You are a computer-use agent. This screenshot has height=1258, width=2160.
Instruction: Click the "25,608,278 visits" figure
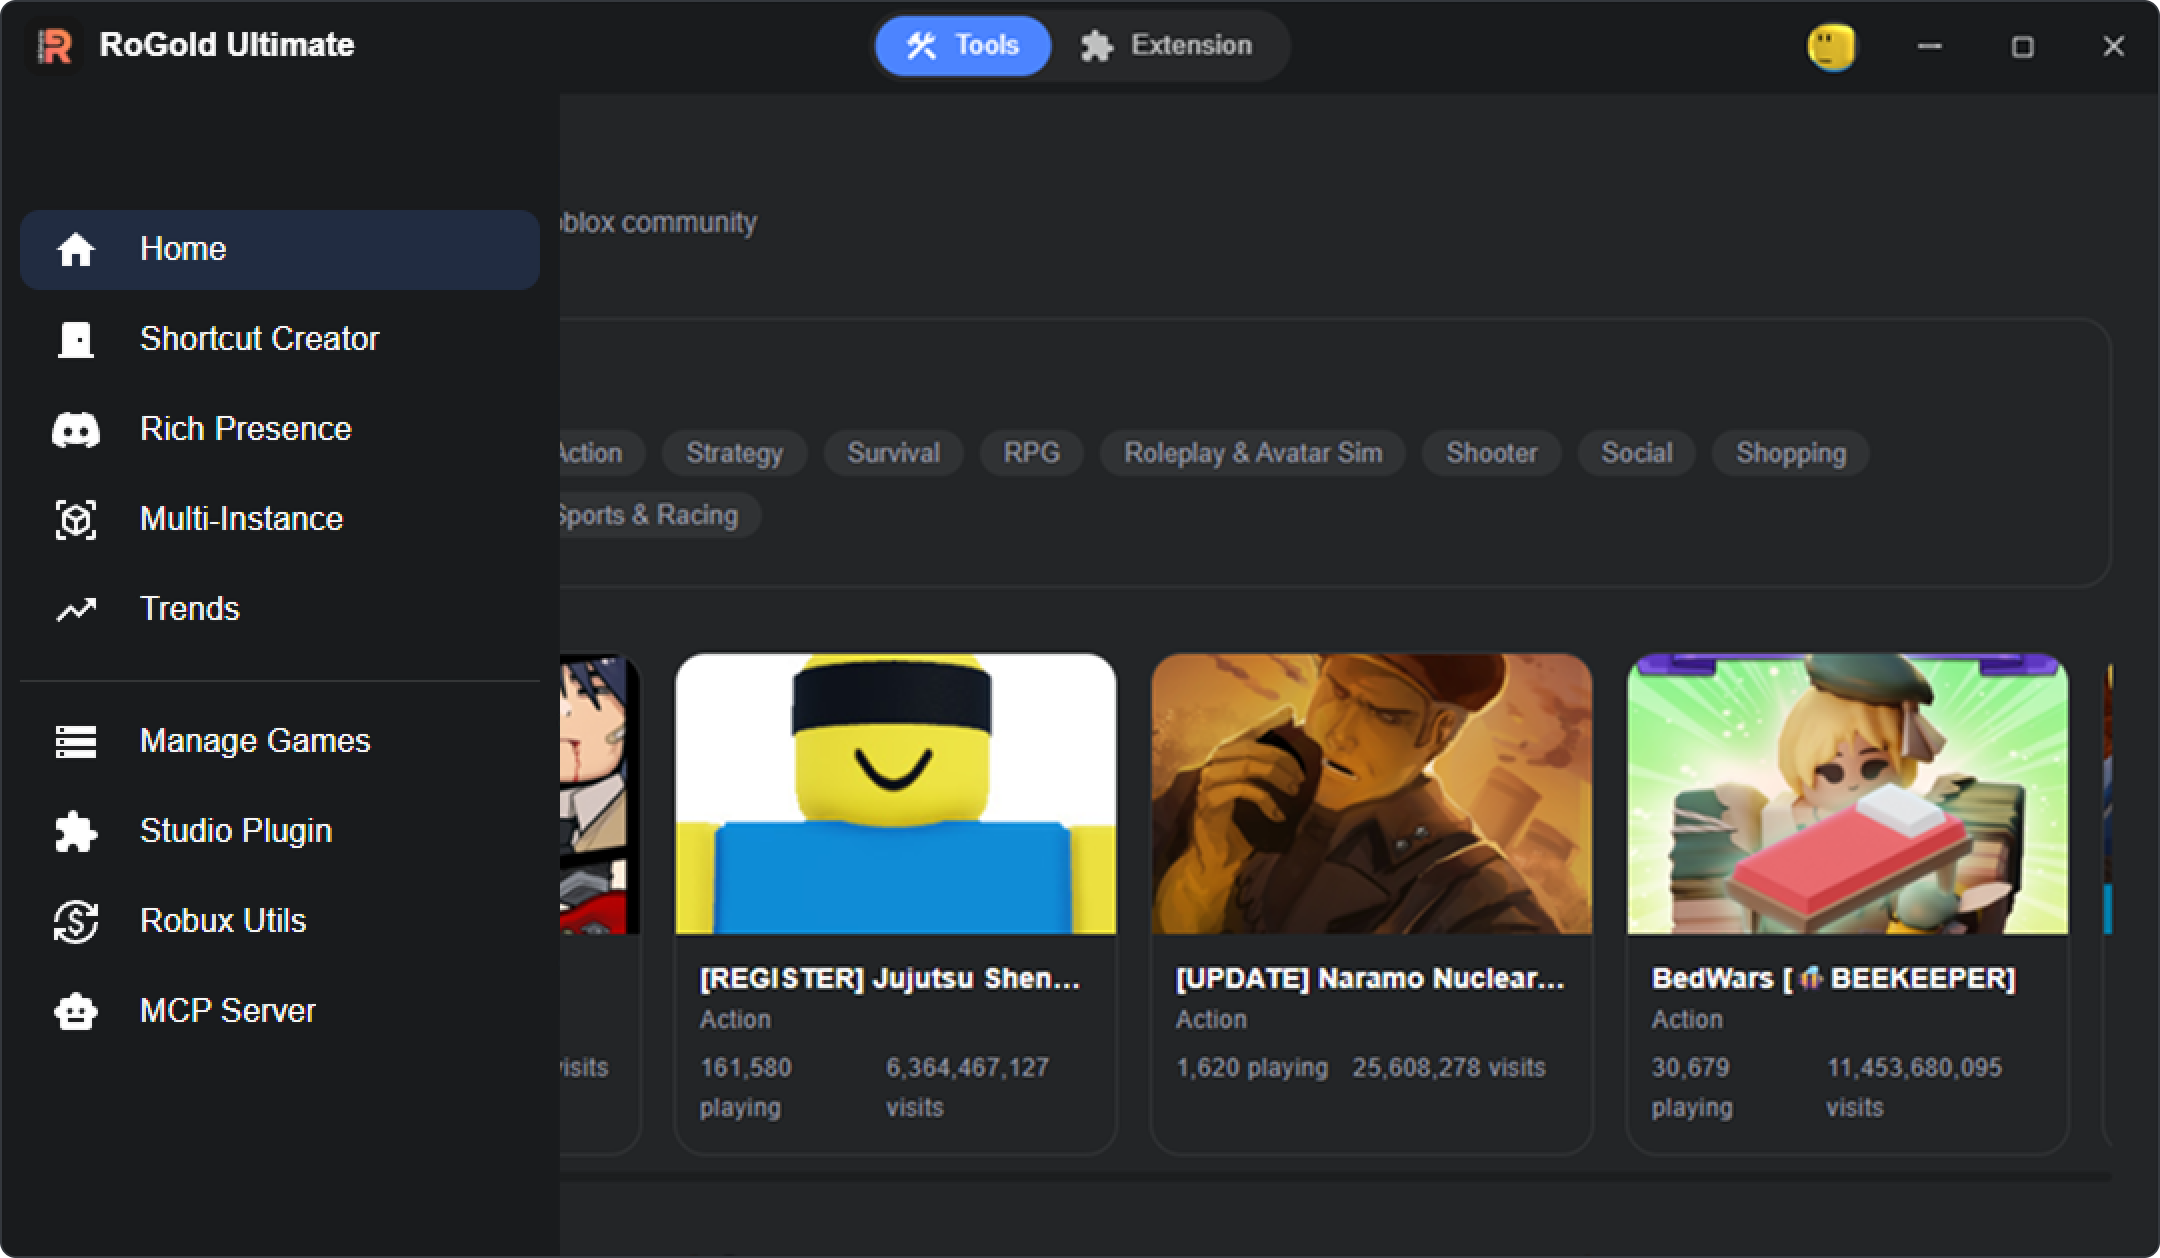point(1449,1068)
